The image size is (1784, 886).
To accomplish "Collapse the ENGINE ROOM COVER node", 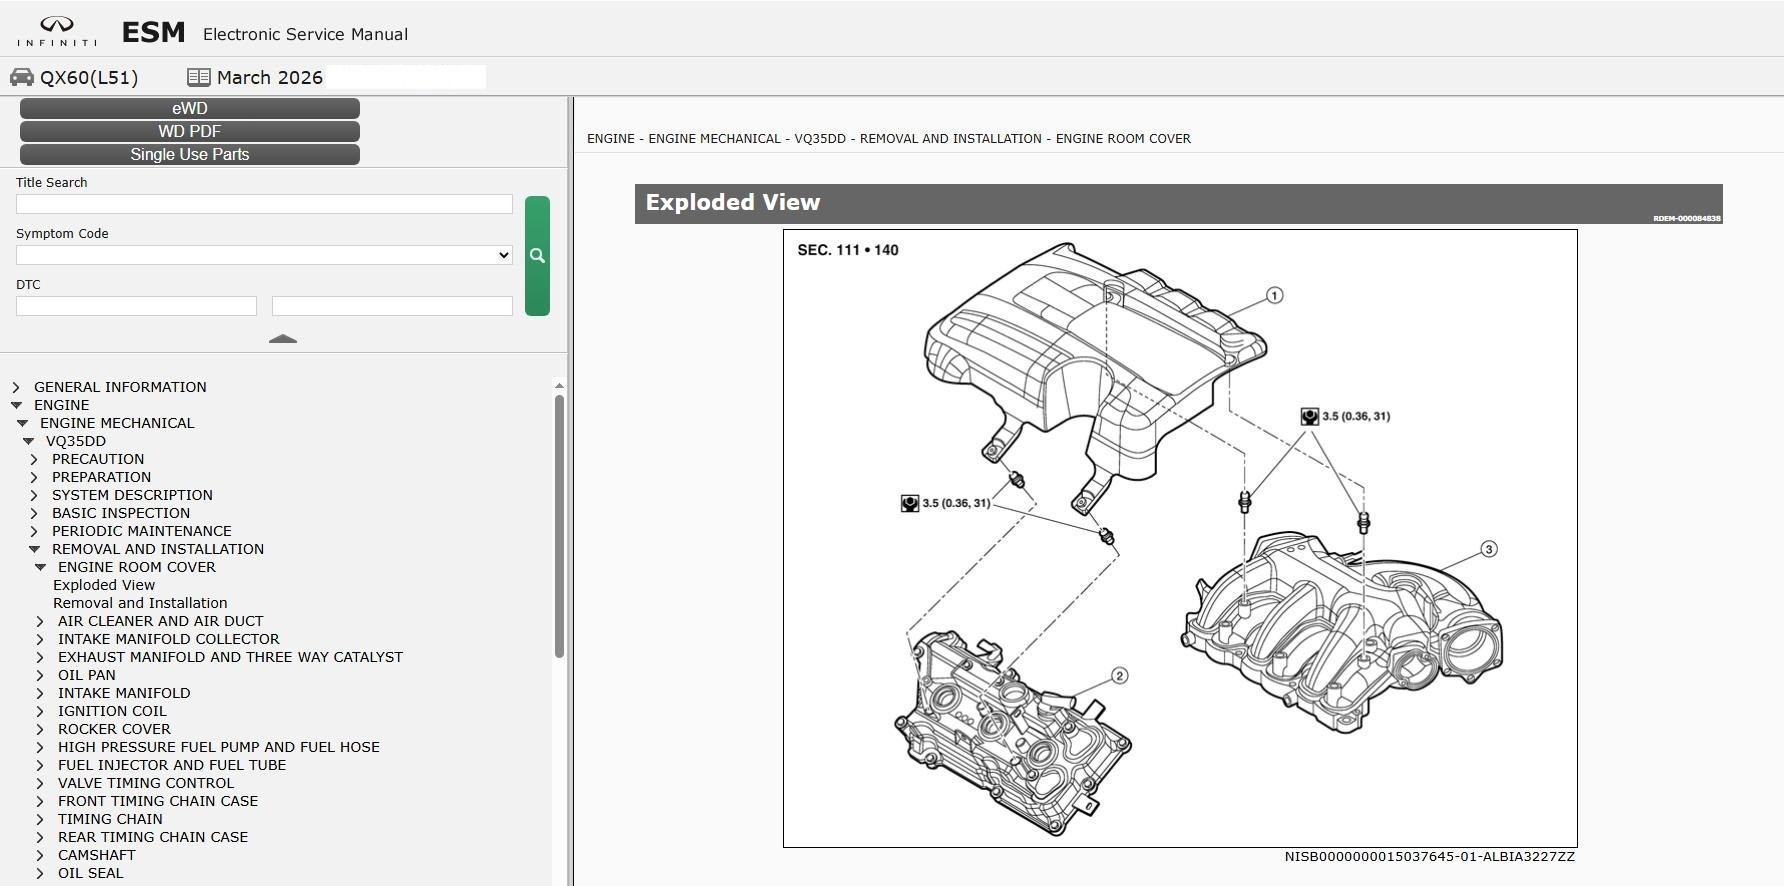I will [x=41, y=567].
